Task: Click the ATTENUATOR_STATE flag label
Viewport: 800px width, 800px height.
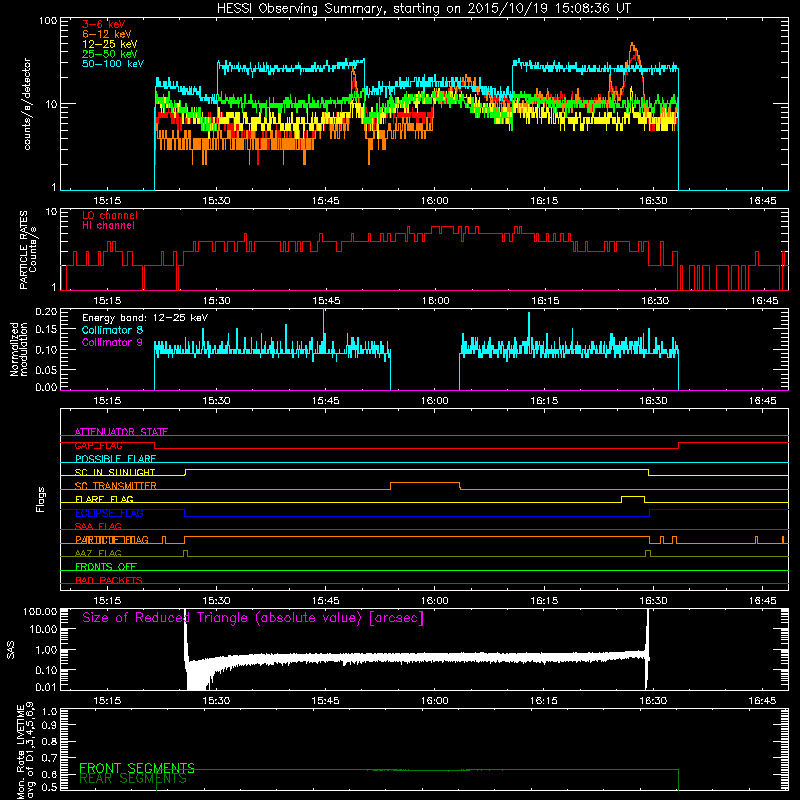Action: [121, 432]
